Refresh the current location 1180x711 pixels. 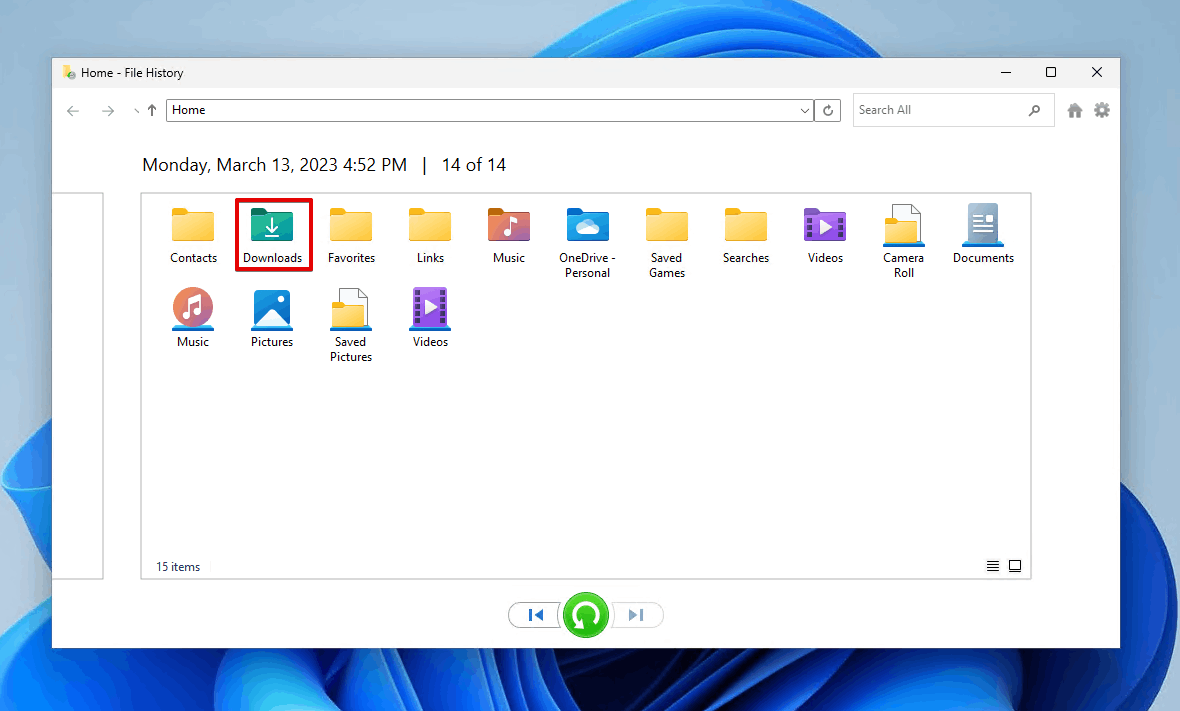click(828, 111)
